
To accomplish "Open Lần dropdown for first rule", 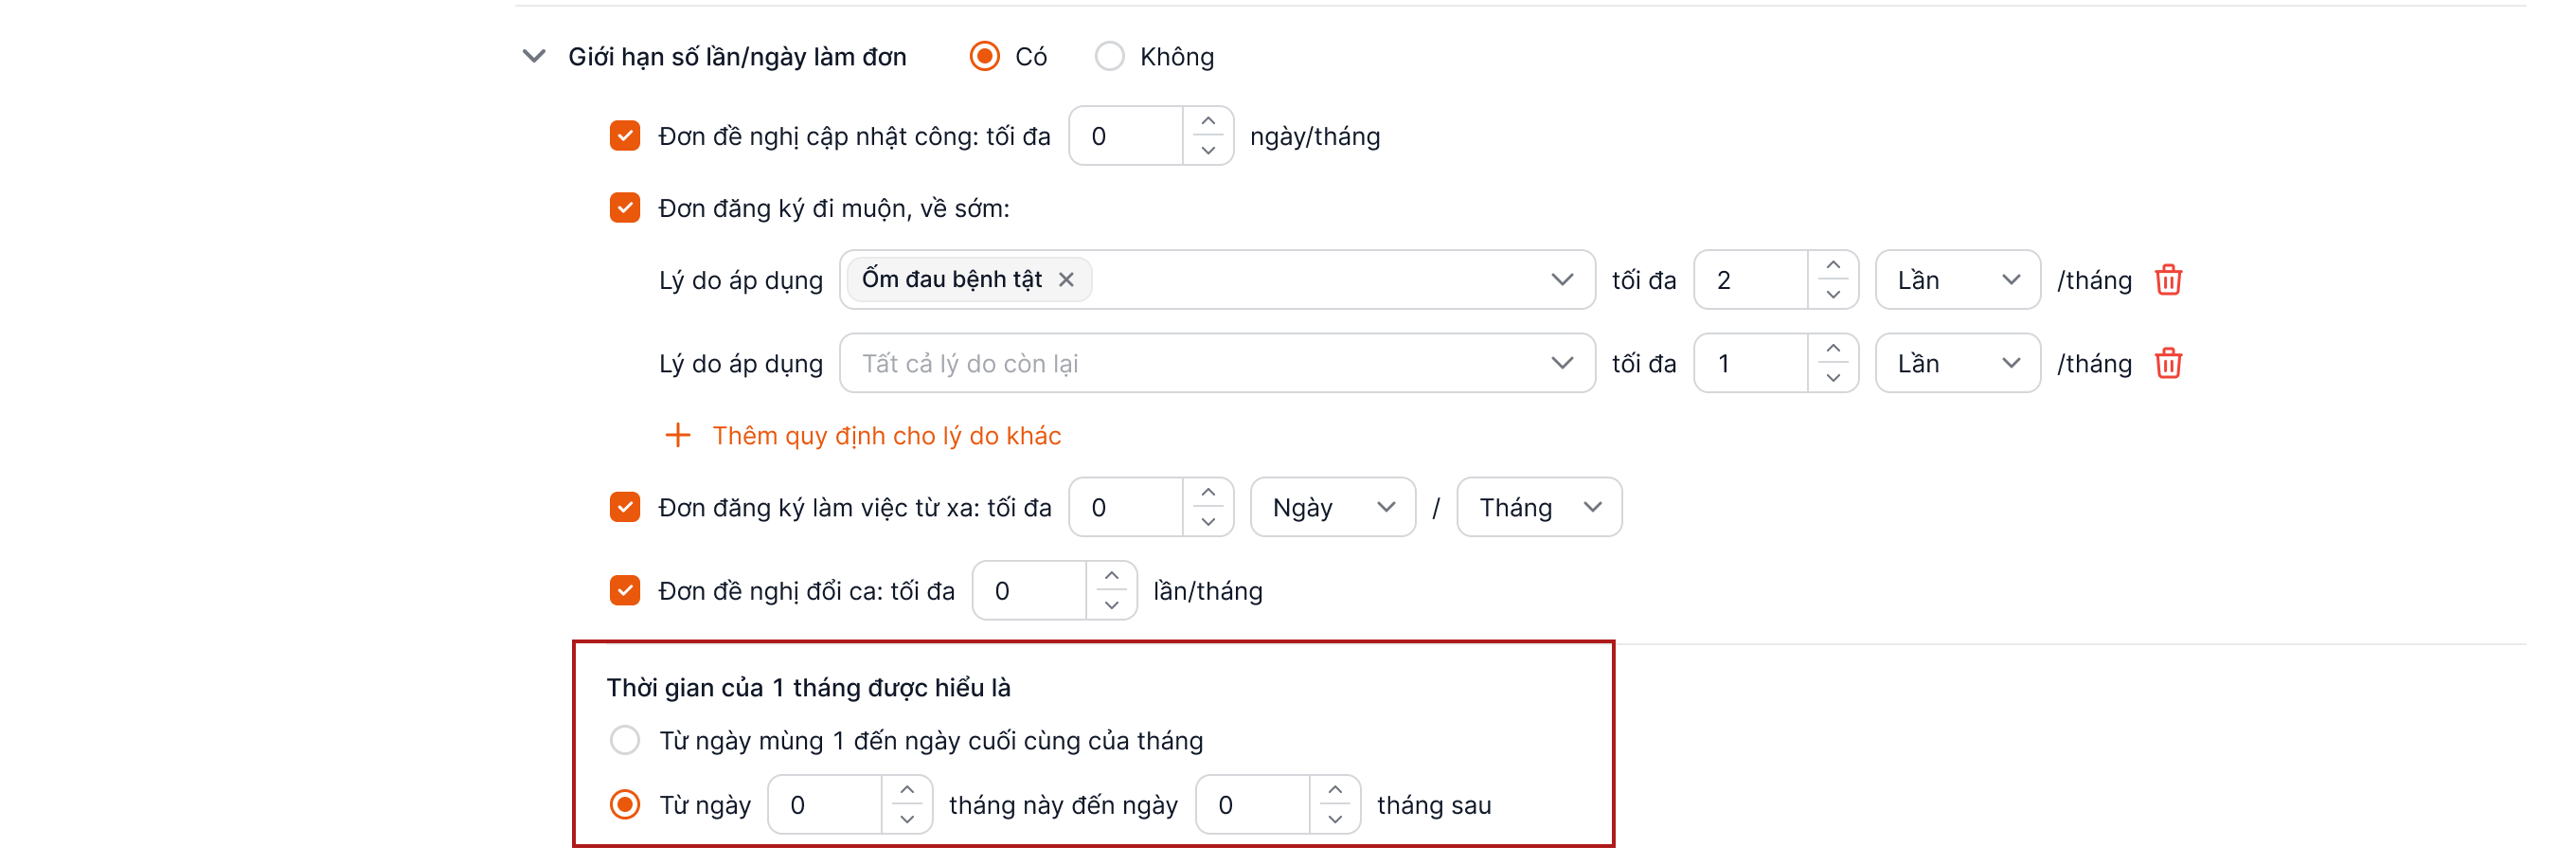I will [x=1956, y=280].
